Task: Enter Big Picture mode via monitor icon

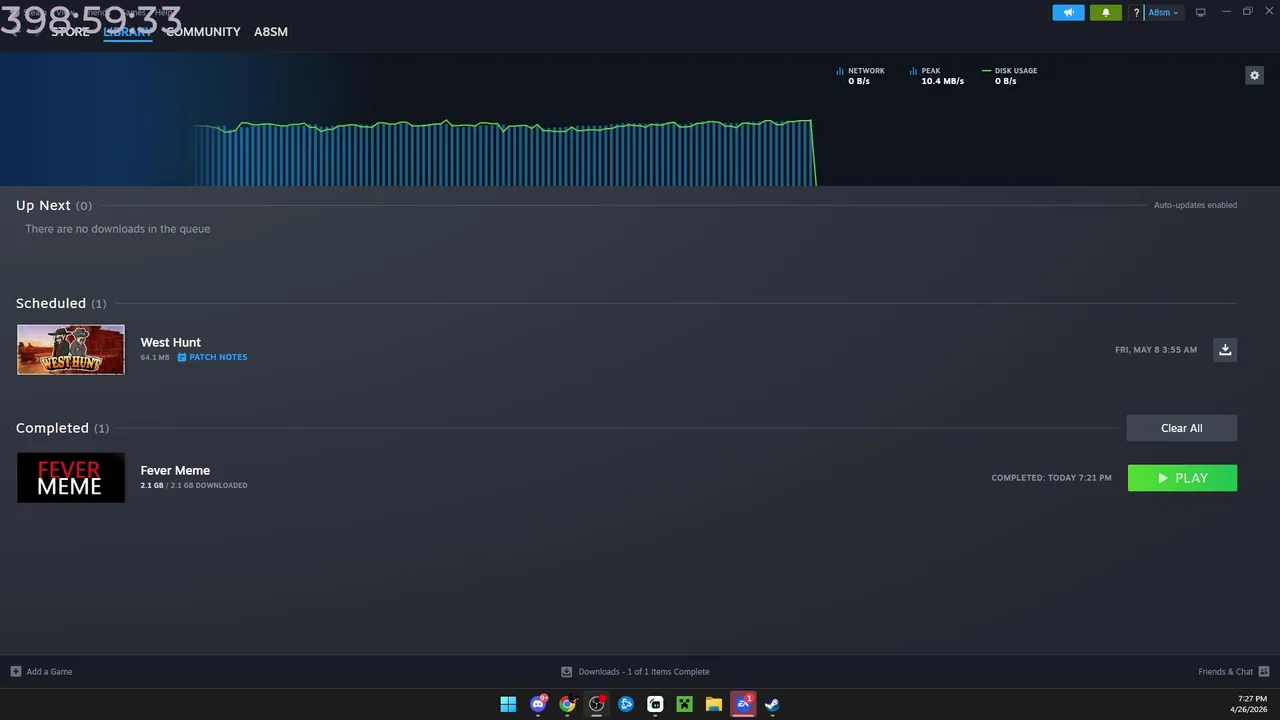Action: click(x=1200, y=13)
